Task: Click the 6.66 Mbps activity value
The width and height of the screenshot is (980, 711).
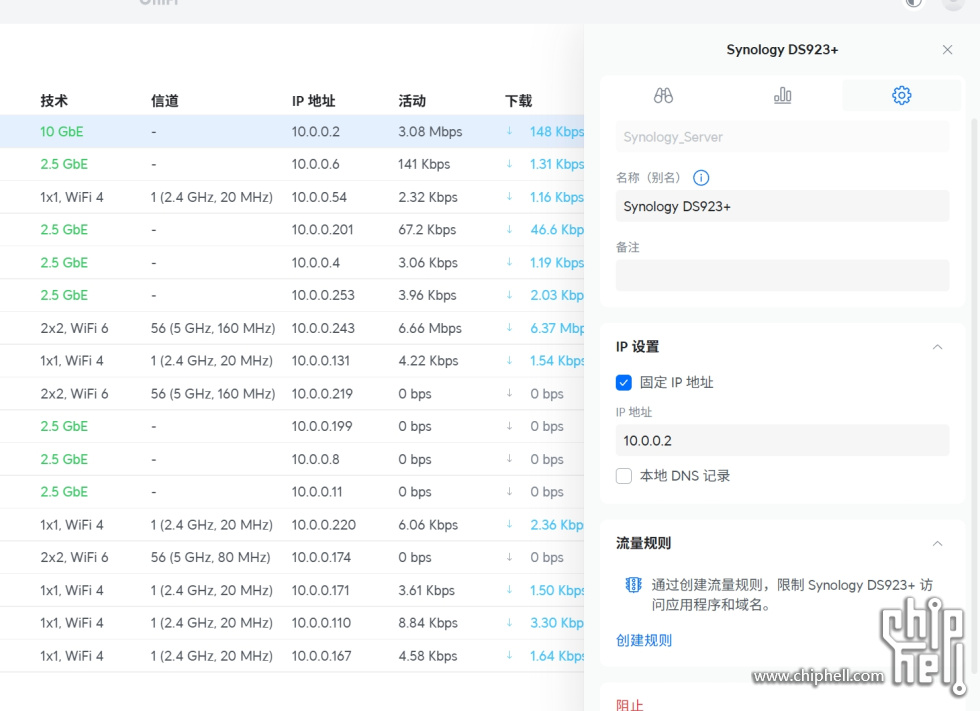Action: coord(430,329)
